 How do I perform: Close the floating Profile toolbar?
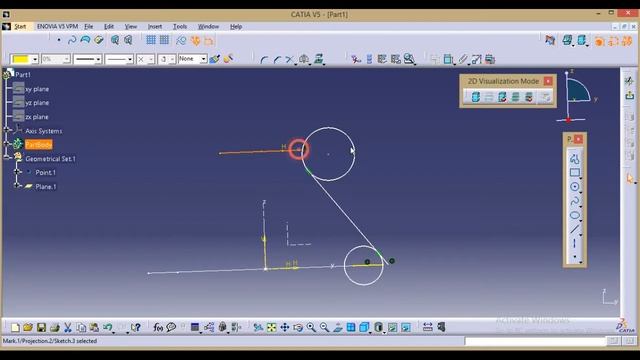(x=578, y=140)
